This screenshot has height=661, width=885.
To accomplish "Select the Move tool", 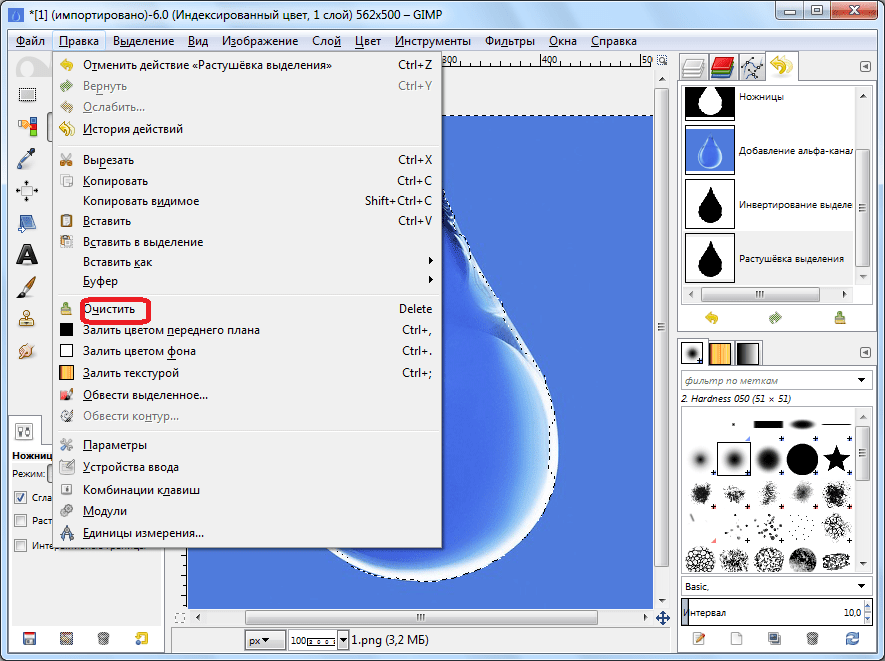I will 27,190.
